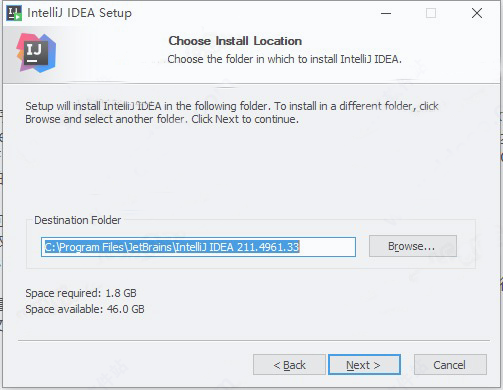Cancel the IntelliJ IDEA installation
The width and height of the screenshot is (503, 390).
(x=450, y=365)
